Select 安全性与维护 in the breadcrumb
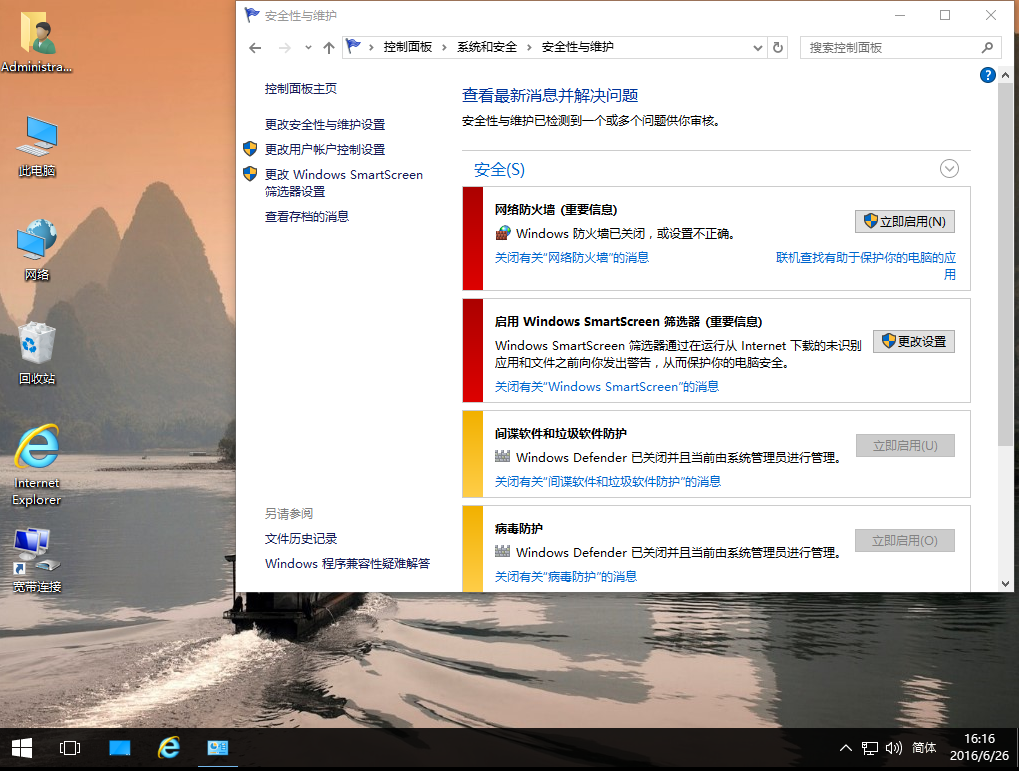The height and width of the screenshot is (771, 1019). tap(577, 47)
